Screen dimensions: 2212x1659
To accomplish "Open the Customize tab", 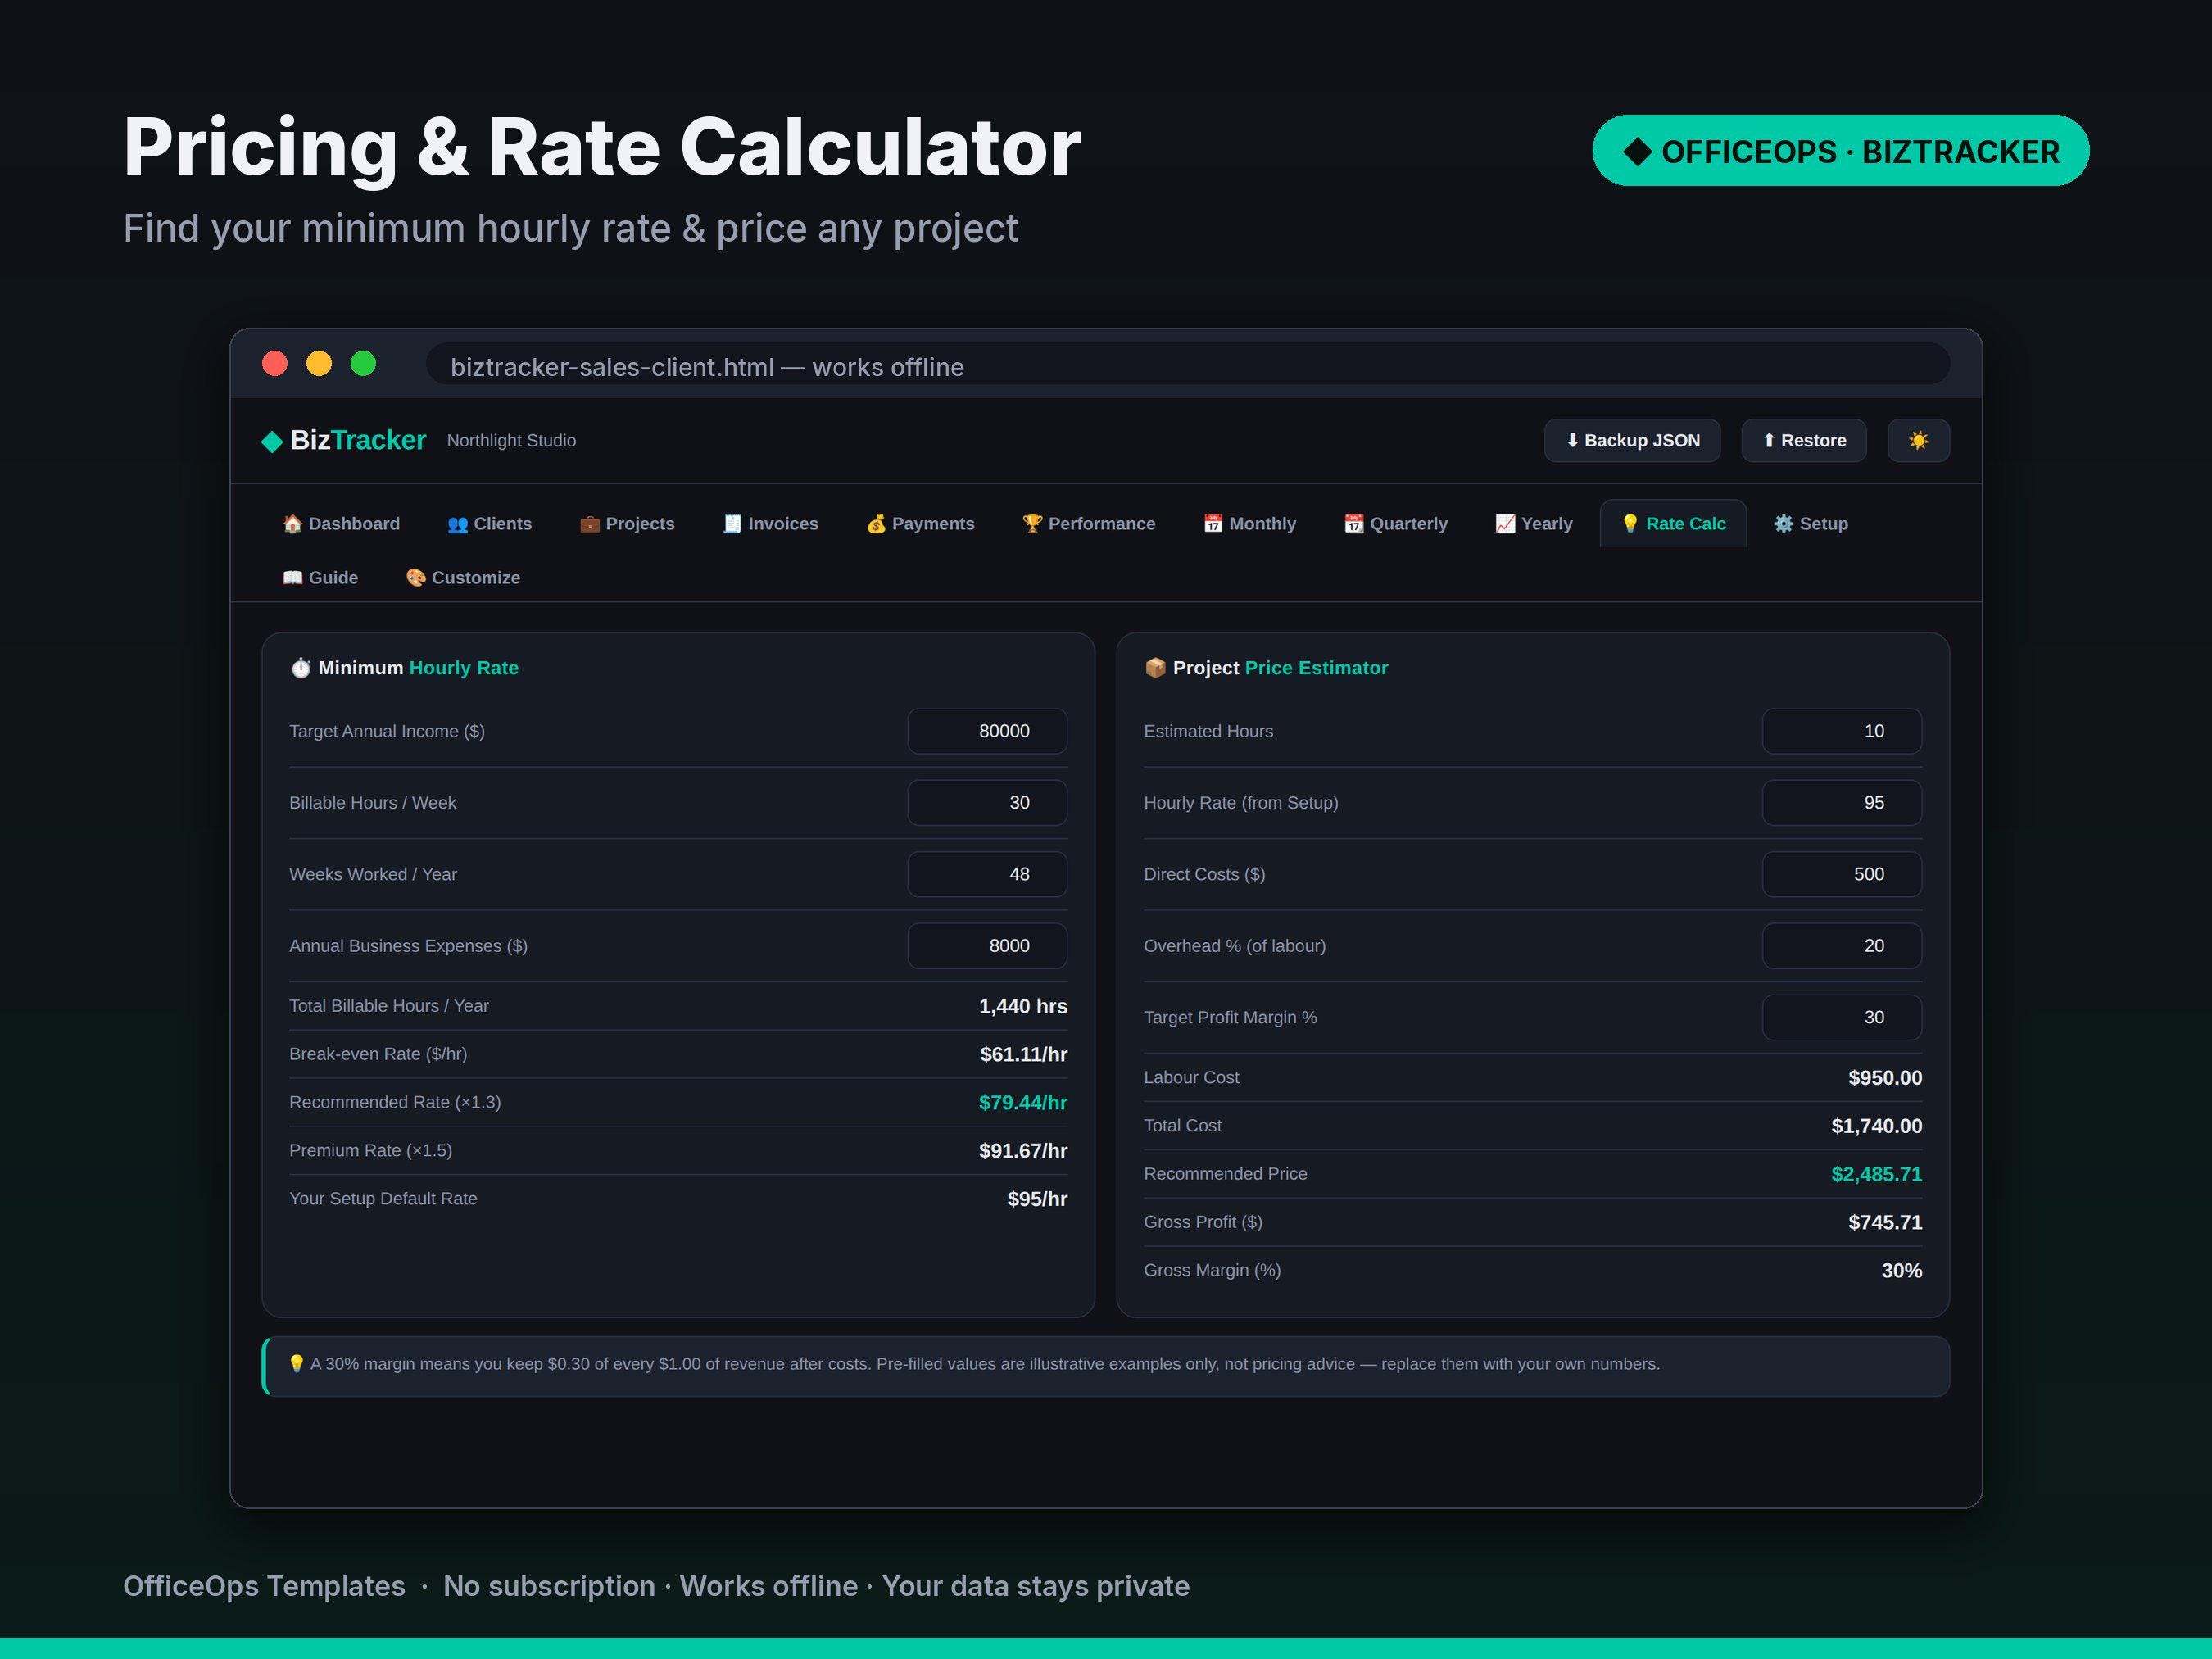I will 462,578.
